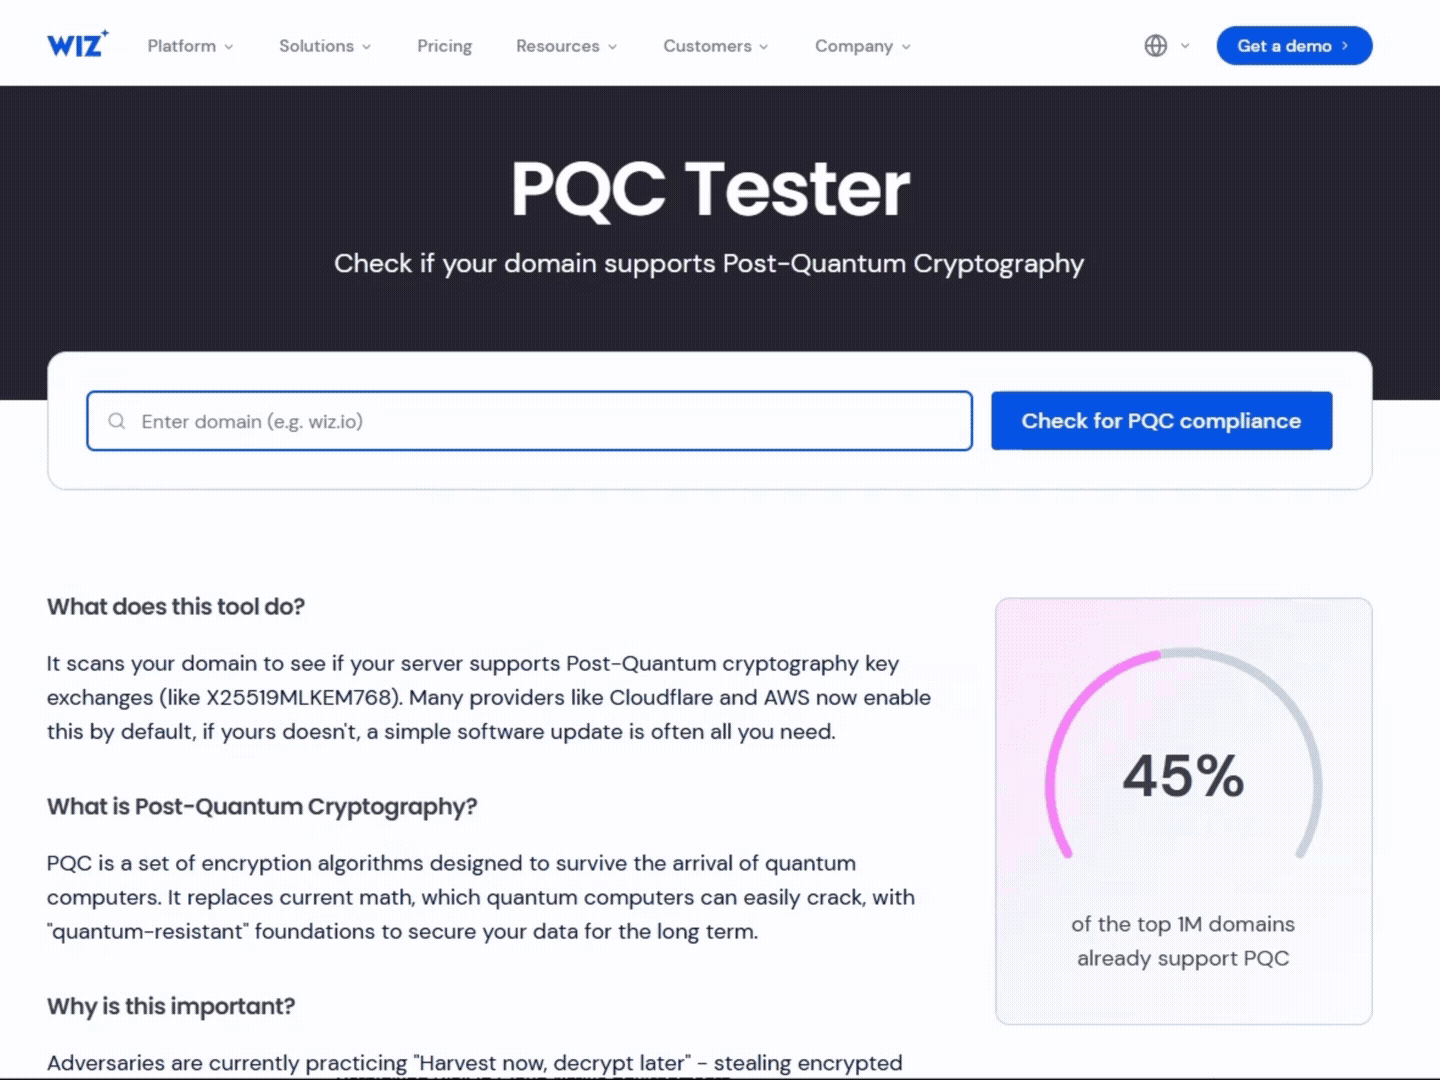Open the Customers navigation menu
The width and height of the screenshot is (1440, 1080).
[708, 46]
